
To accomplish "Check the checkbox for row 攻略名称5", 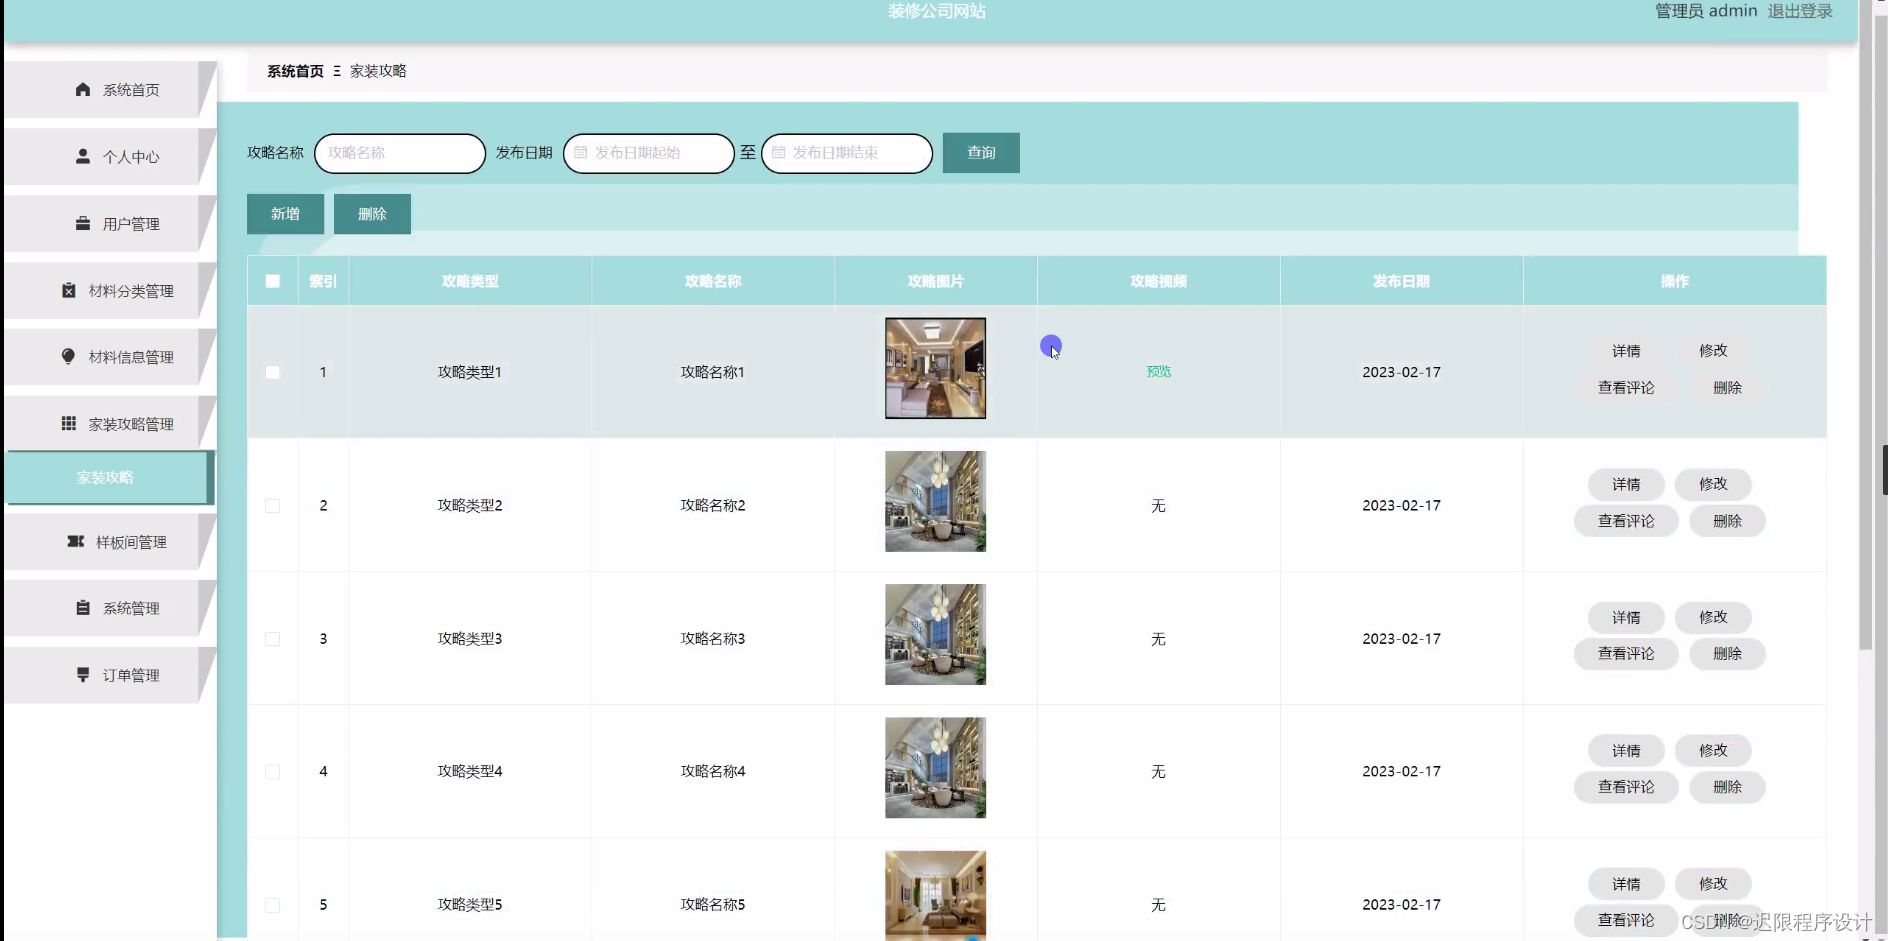I will click(272, 905).
